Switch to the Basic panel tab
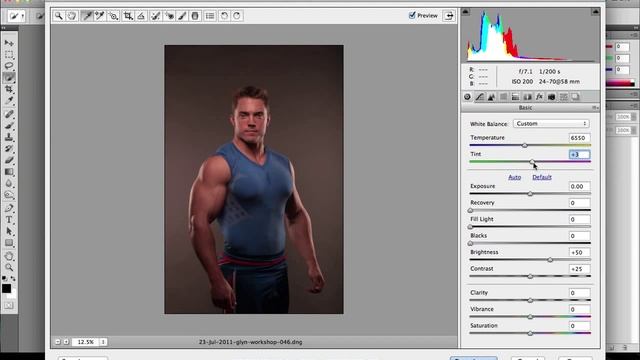The height and width of the screenshot is (360, 640). click(467, 97)
